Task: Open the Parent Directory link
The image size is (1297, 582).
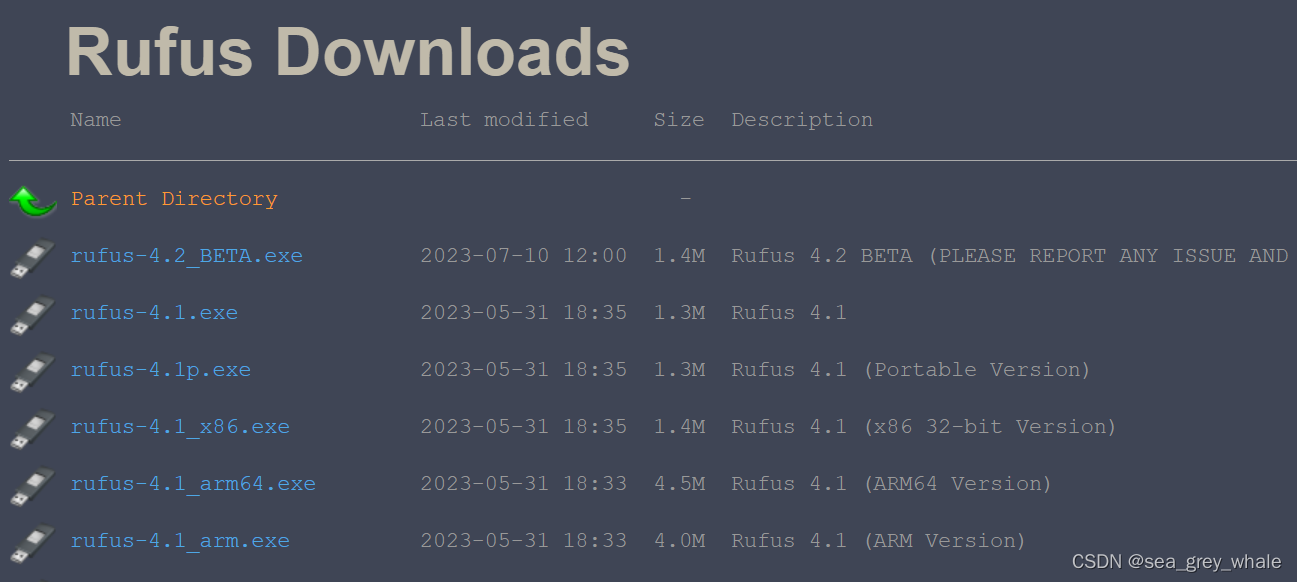Action: pyautogui.click(x=173, y=198)
